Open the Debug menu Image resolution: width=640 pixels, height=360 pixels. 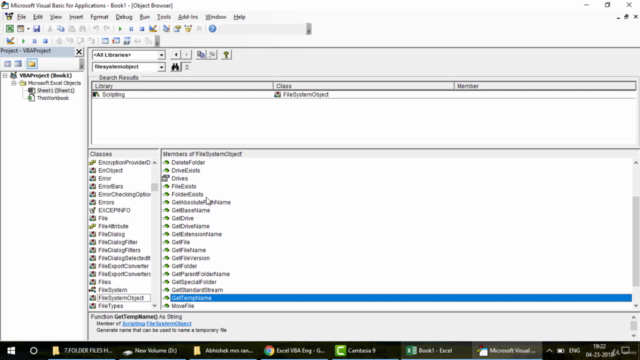124,17
